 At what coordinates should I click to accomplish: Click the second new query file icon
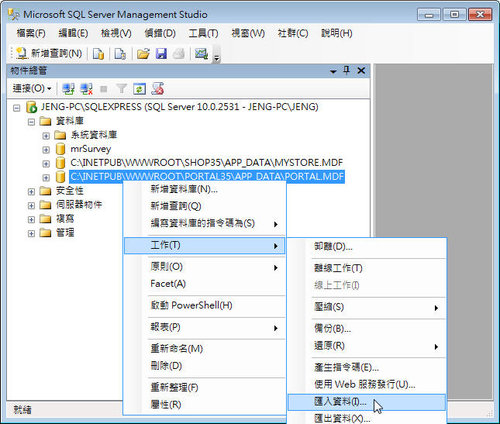[120, 54]
